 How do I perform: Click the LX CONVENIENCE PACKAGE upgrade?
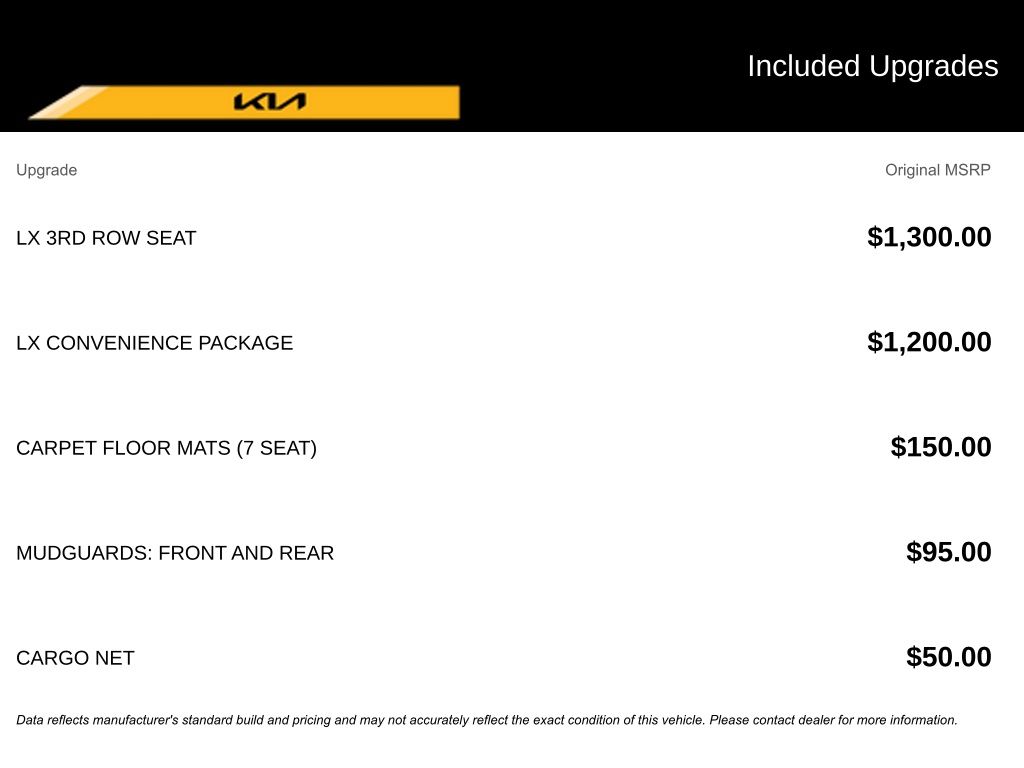click(154, 343)
